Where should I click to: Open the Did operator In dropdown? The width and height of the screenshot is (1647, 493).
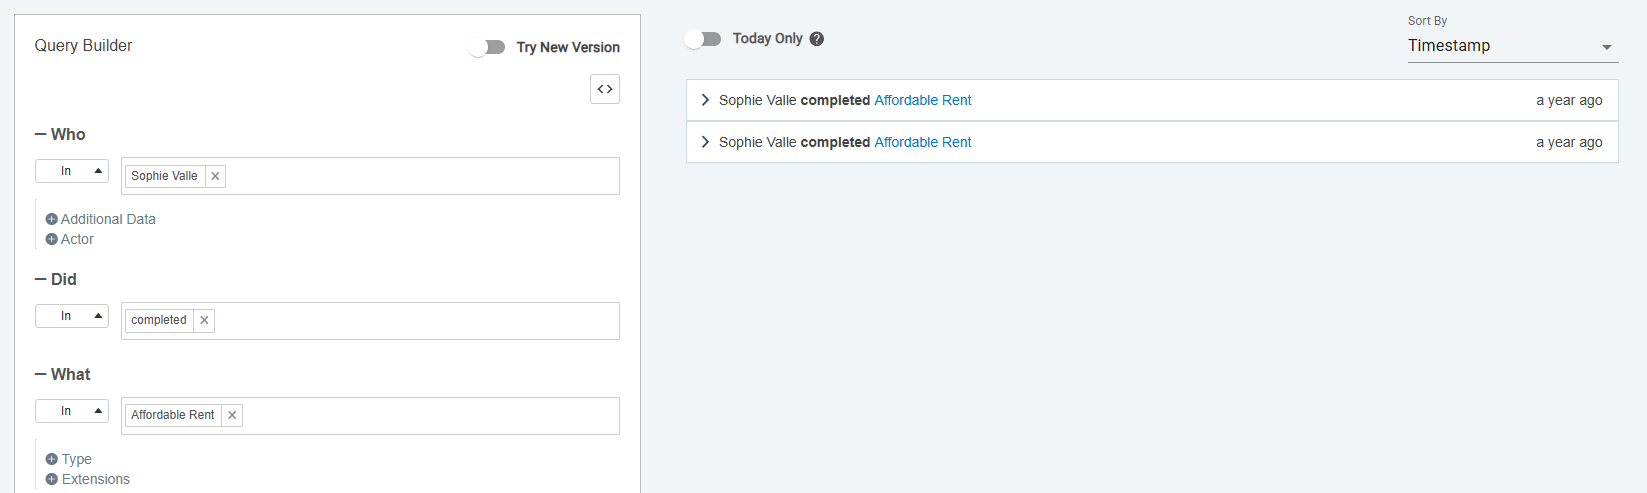tap(72, 316)
